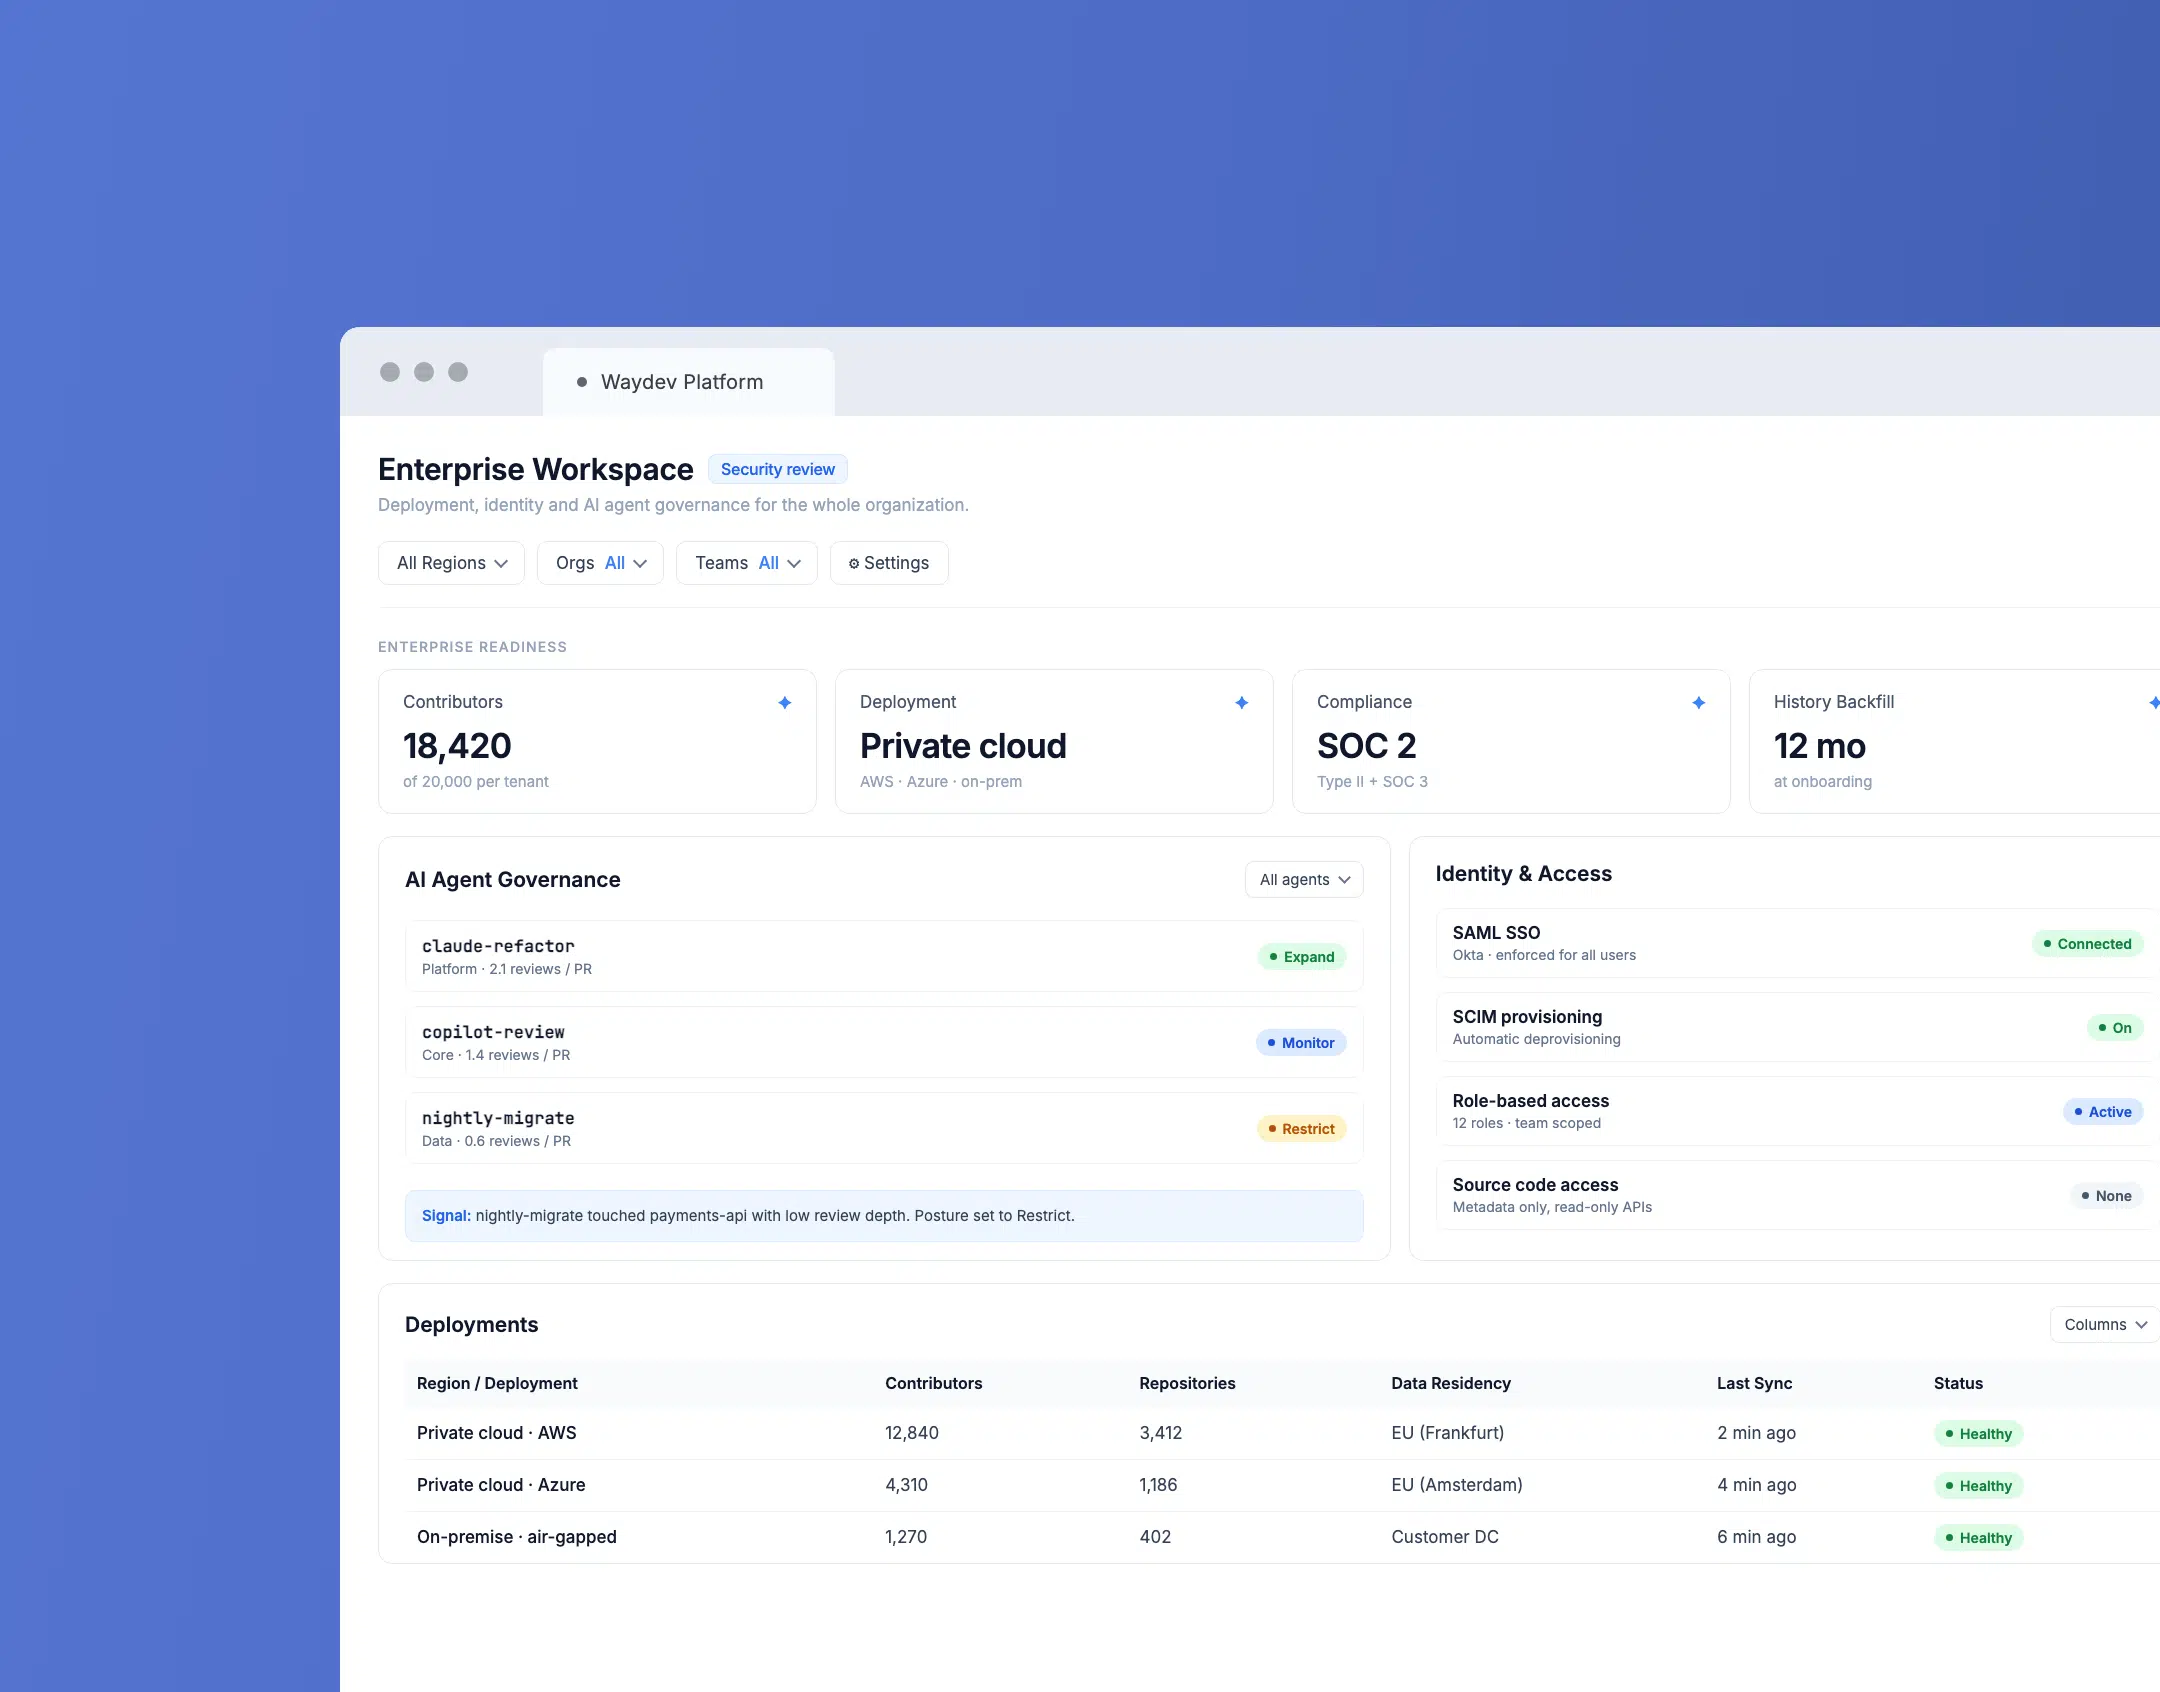The height and width of the screenshot is (1692, 2160).
Task: Select the nightly-migrate agent row
Action: pos(884,1128)
